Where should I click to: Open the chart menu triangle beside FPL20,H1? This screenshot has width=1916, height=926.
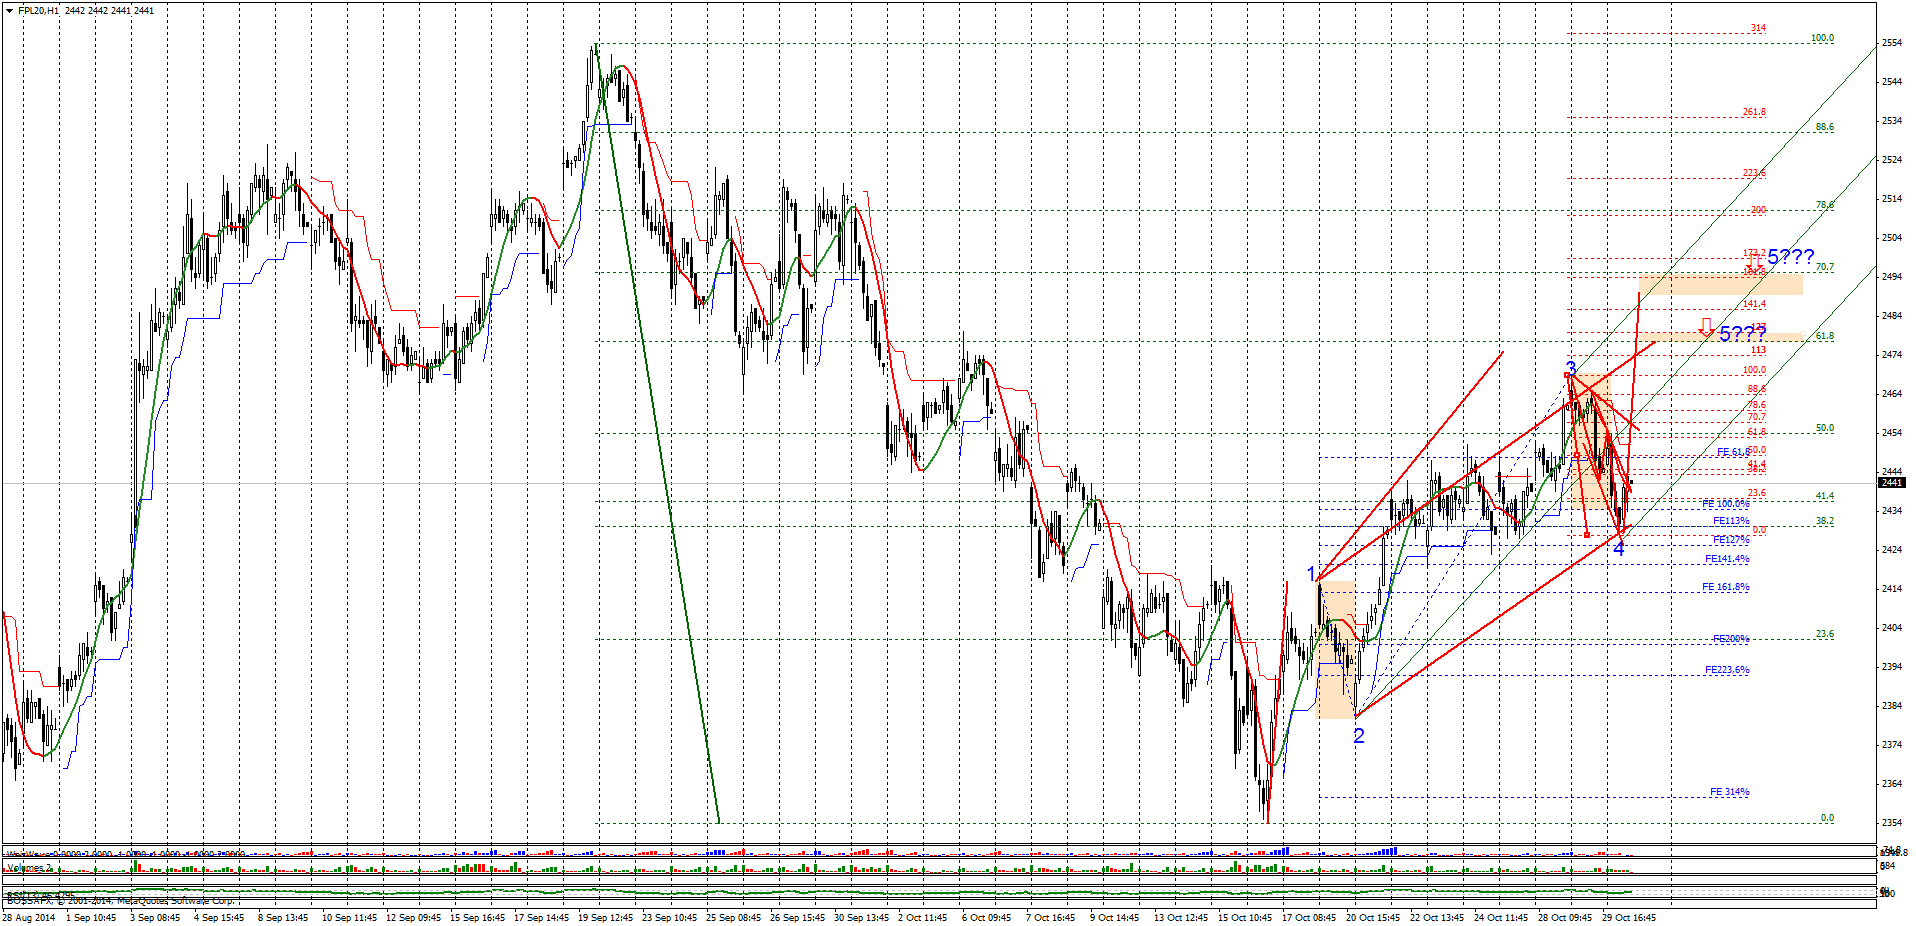coord(9,10)
